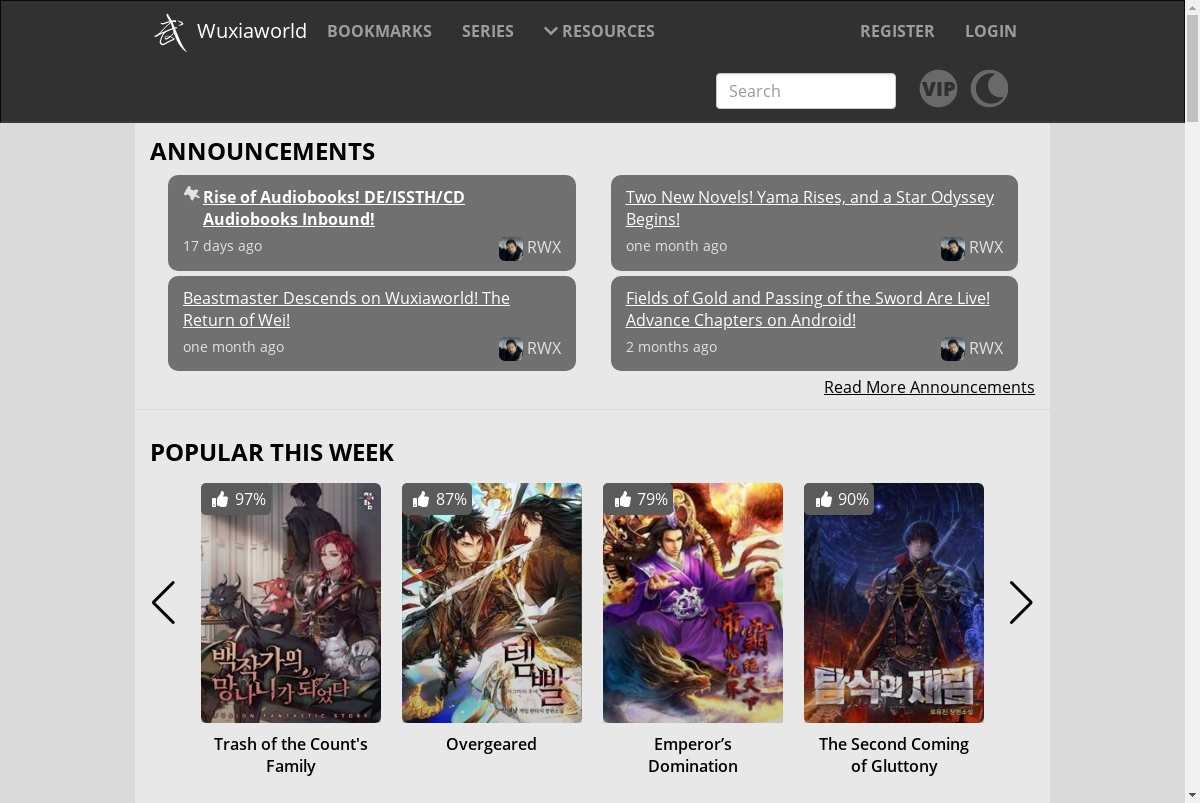Click the Overgeared title text
This screenshot has width=1200, height=803.
point(491,744)
